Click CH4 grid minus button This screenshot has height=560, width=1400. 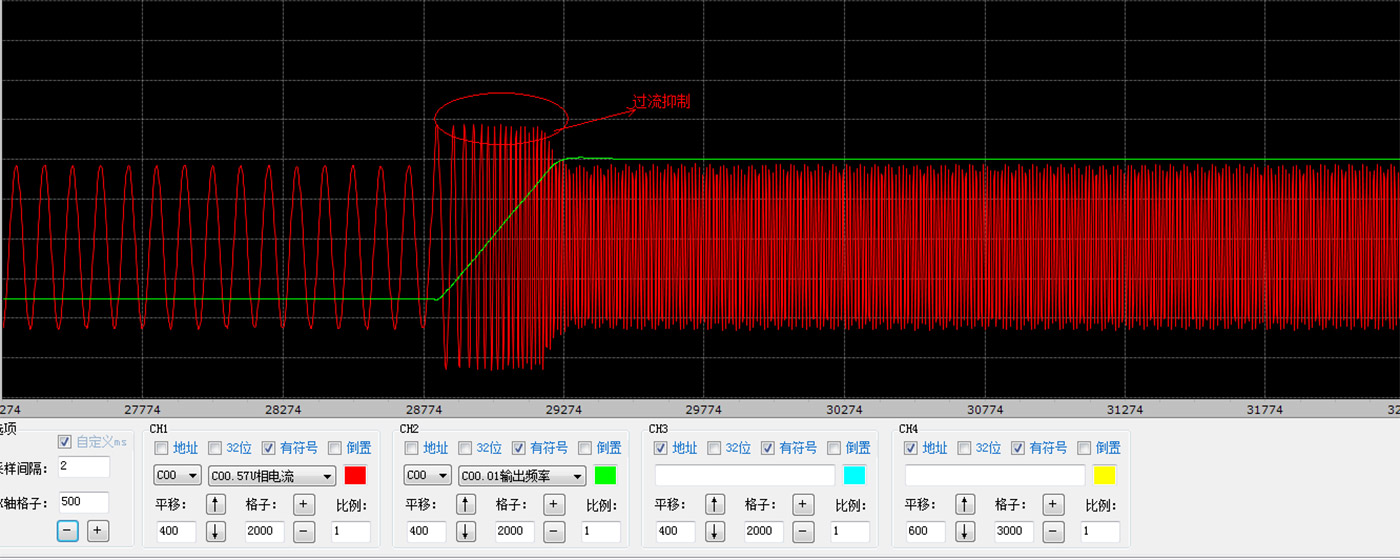pyautogui.click(x=1054, y=531)
